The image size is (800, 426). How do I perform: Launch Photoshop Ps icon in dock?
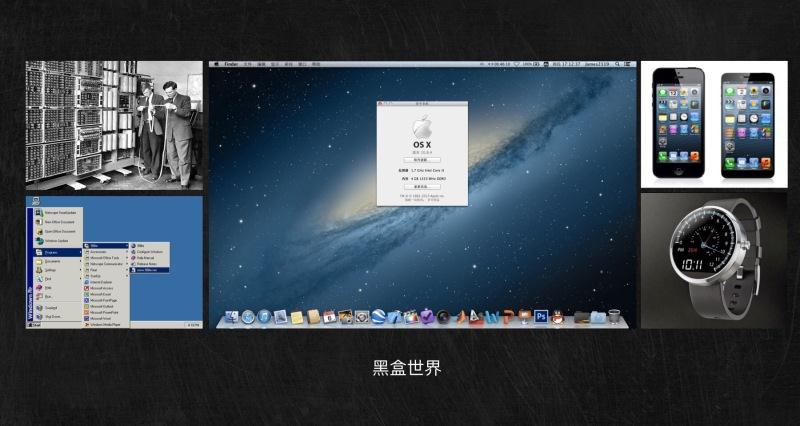click(541, 316)
